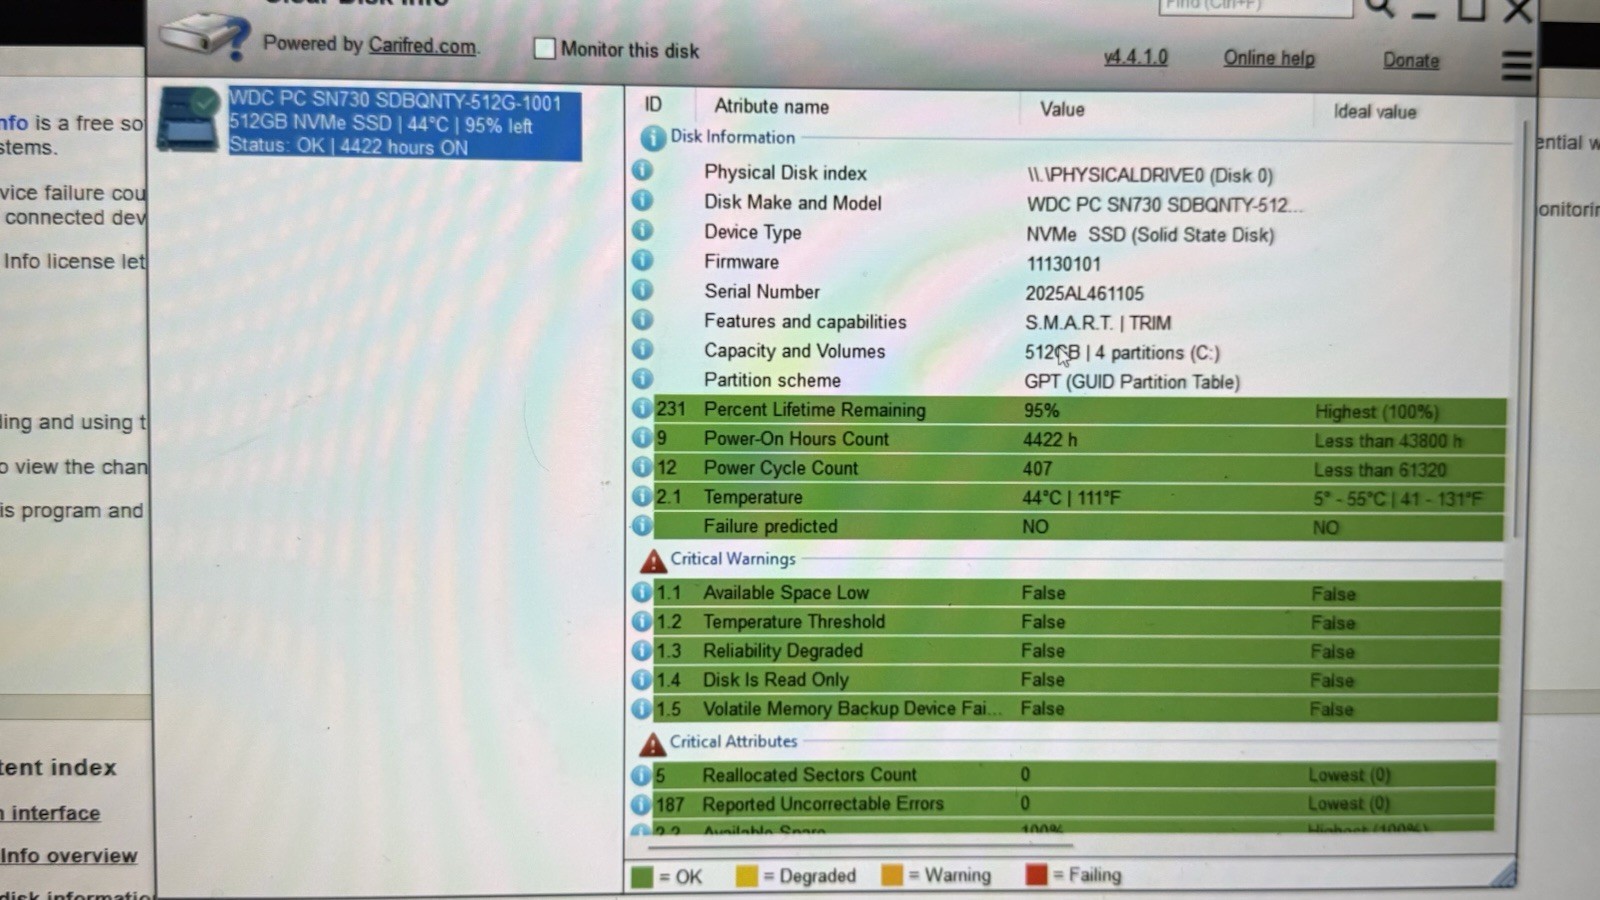The width and height of the screenshot is (1600, 900).
Task: Open the Online help link
Action: click(x=1269, y=58)
